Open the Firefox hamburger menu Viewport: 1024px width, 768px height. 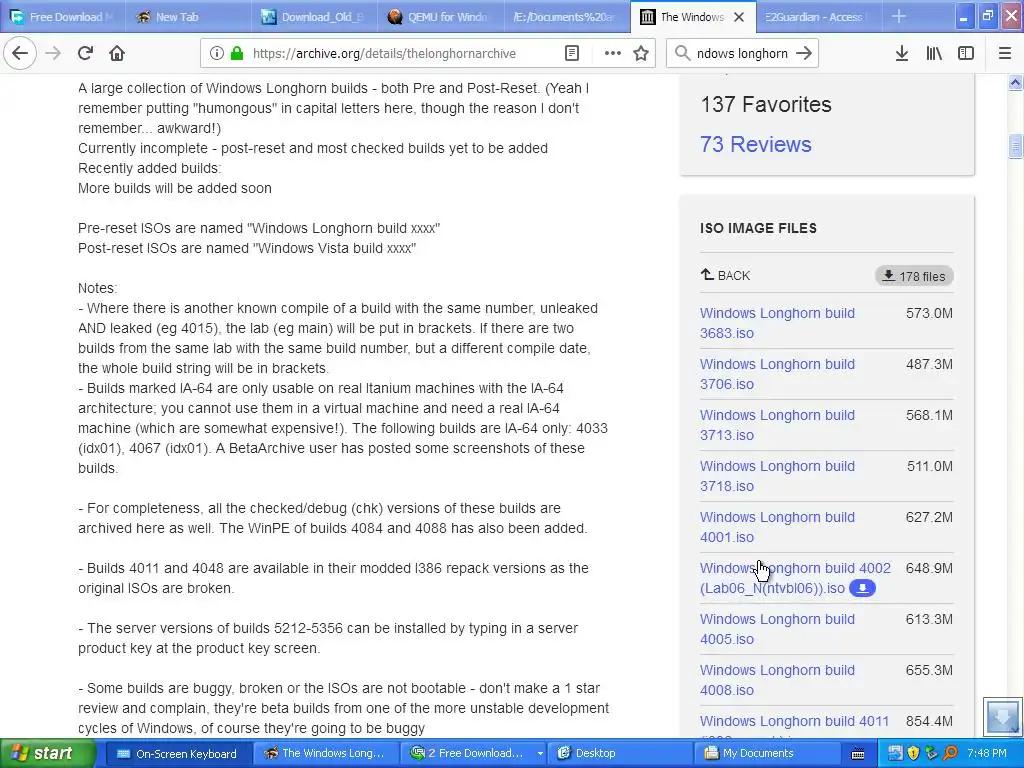click(1005, 53)
